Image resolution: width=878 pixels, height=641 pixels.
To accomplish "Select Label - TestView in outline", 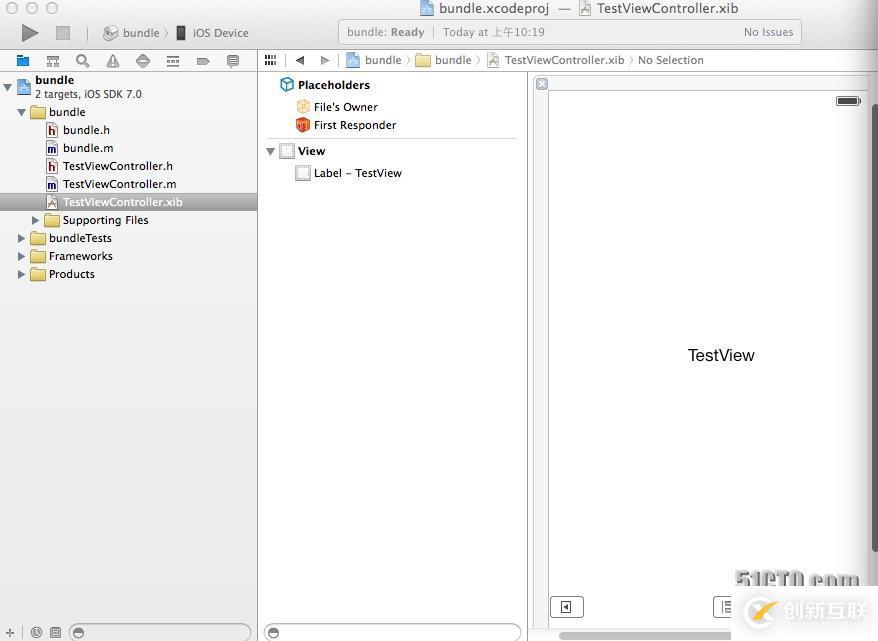I will pos(357,173).
